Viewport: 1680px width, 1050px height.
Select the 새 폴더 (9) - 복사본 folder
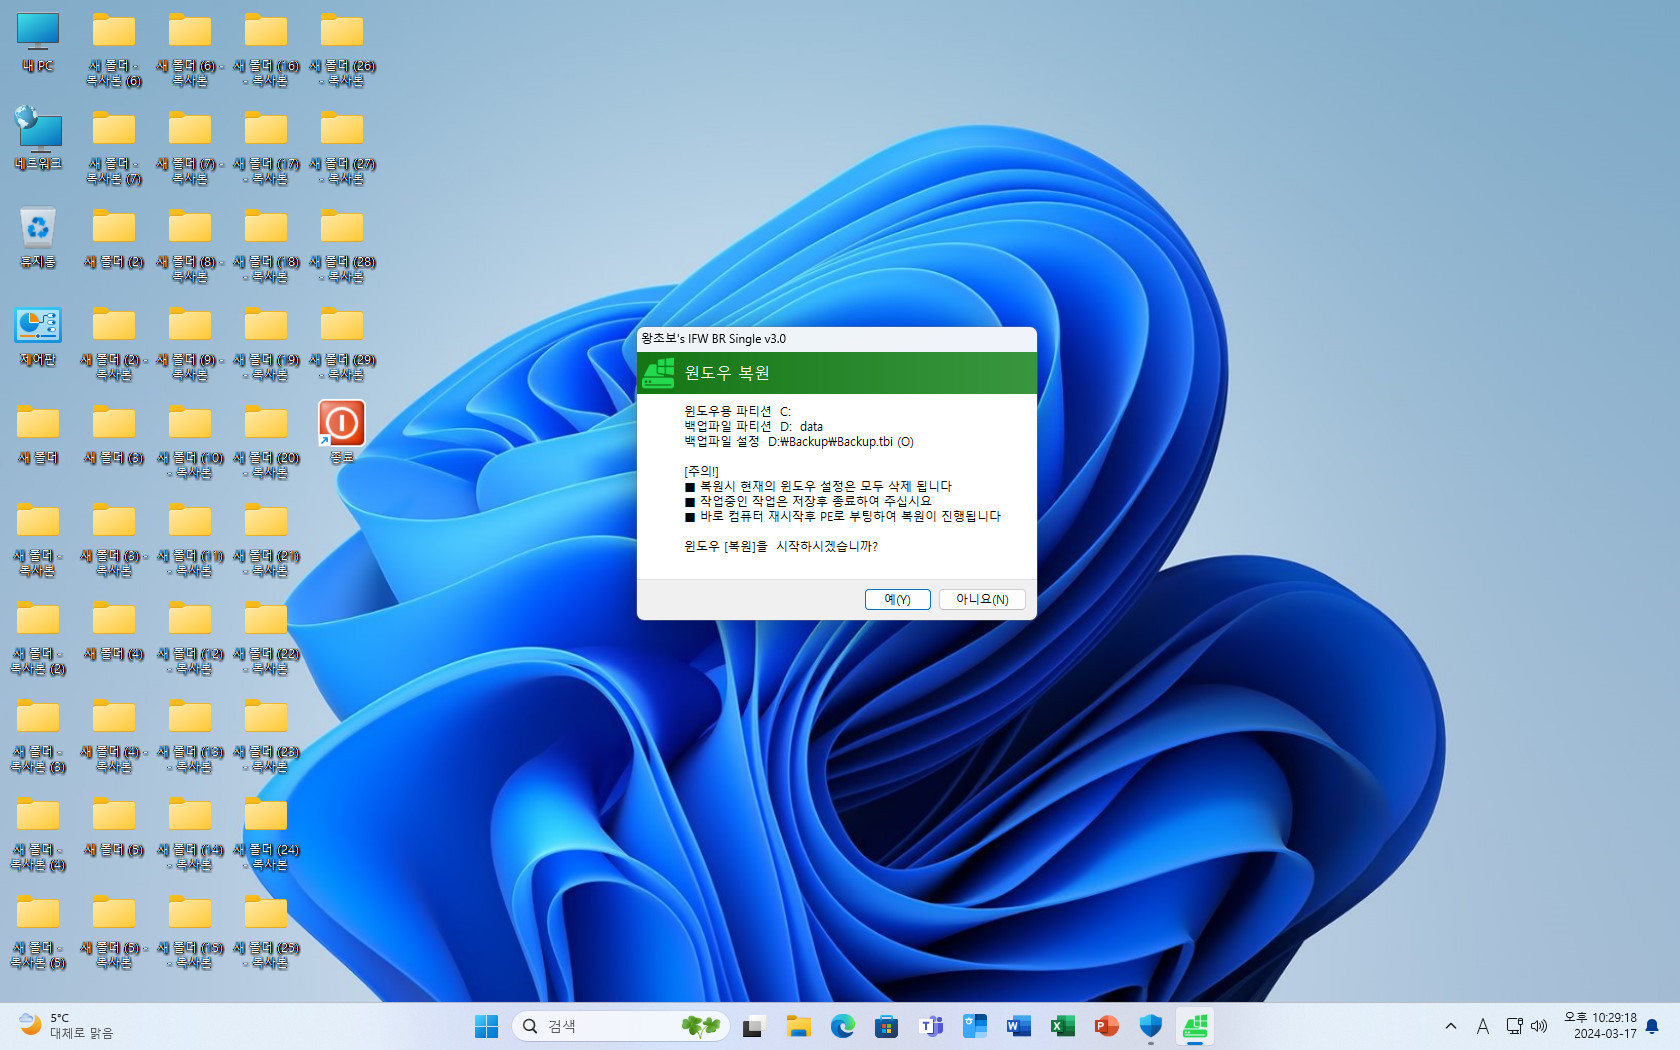[190, 344]
